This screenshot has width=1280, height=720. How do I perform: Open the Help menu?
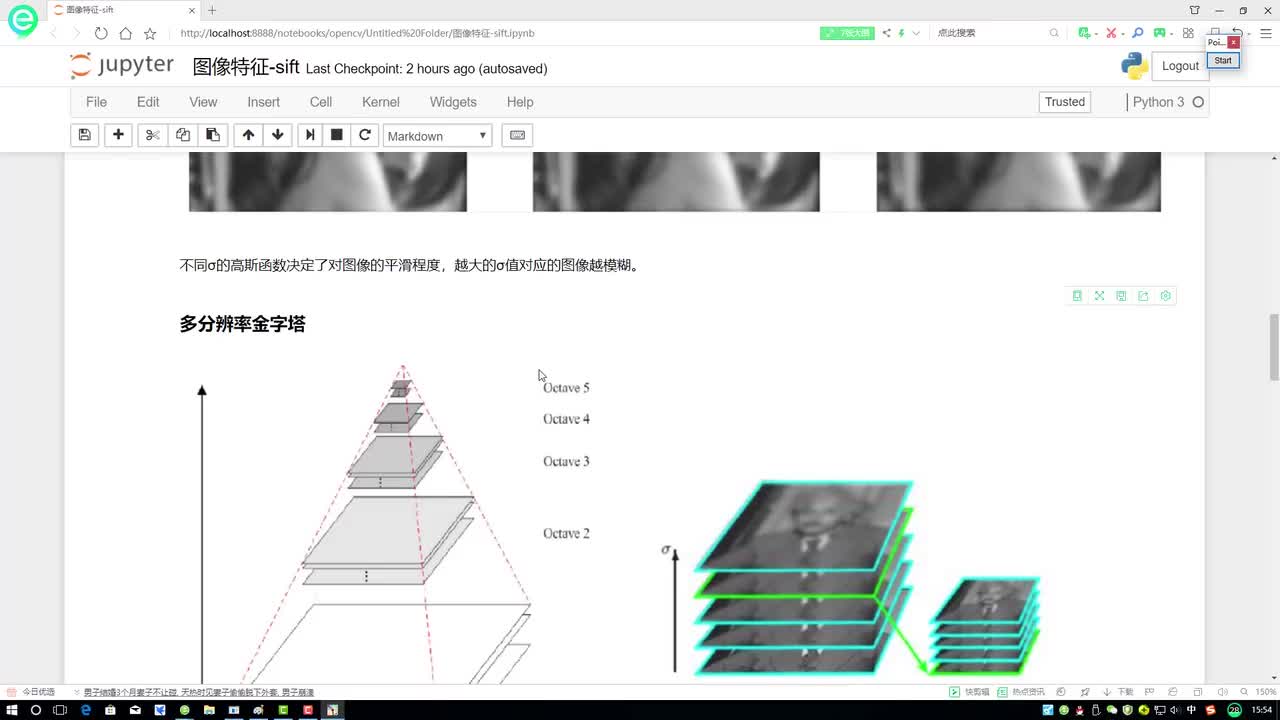click(x=520, y=102)
